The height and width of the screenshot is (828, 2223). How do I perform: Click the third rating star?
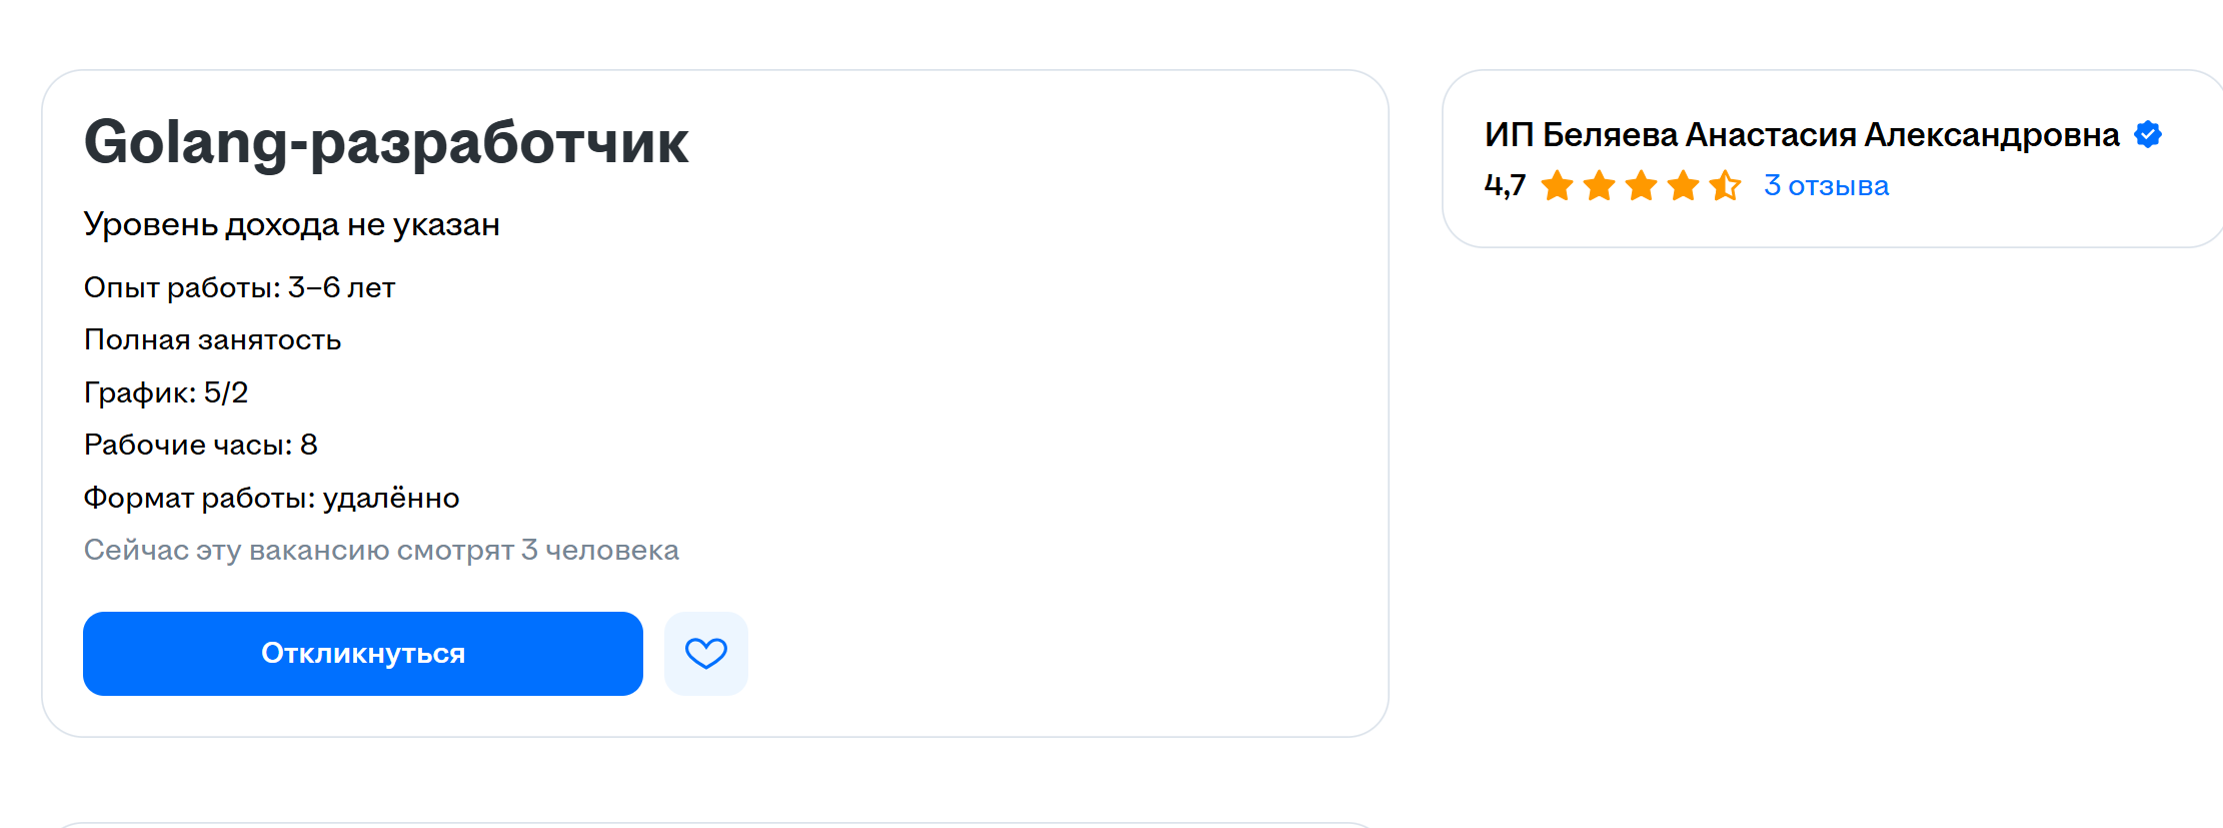(x=1641, y=186)
